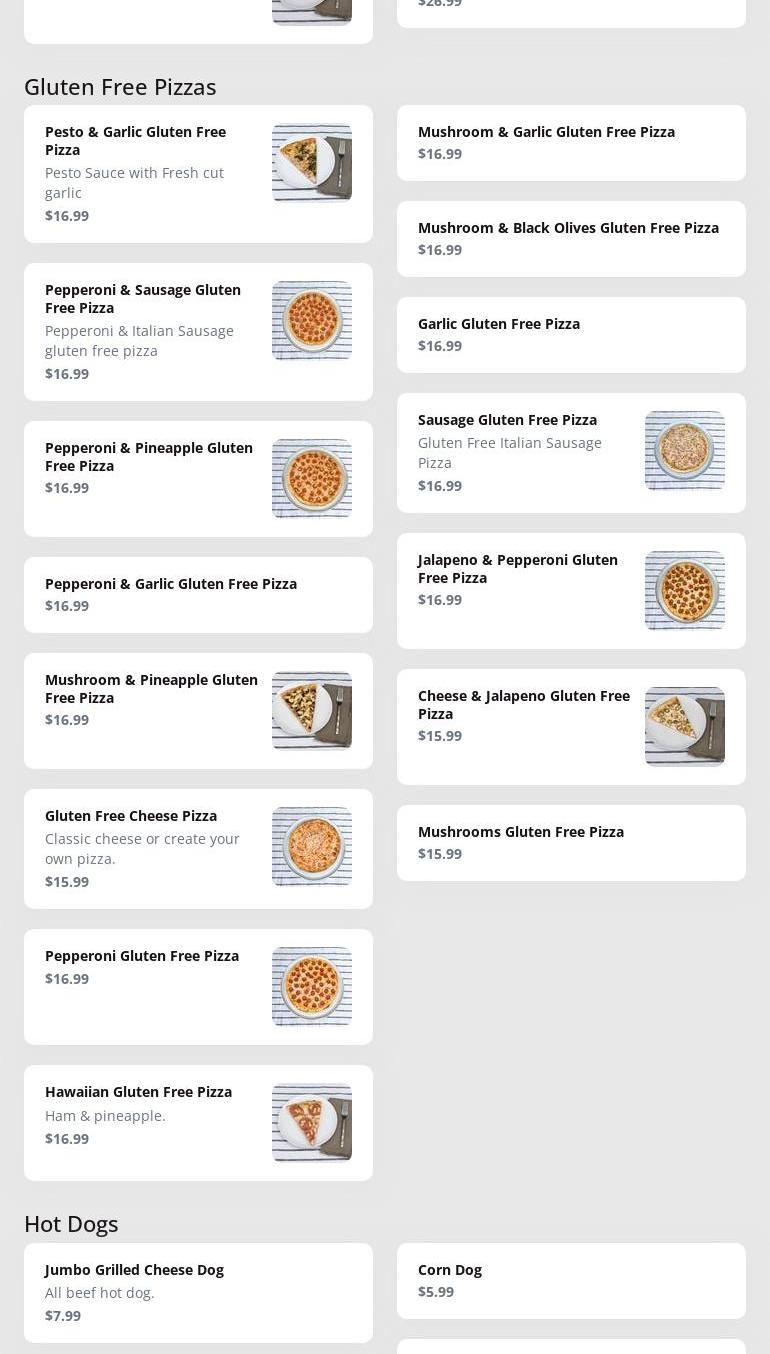Click the Gluten Free Pizzas section heading
Viewport: 770px width, 1354px height.
pos(120,87)
